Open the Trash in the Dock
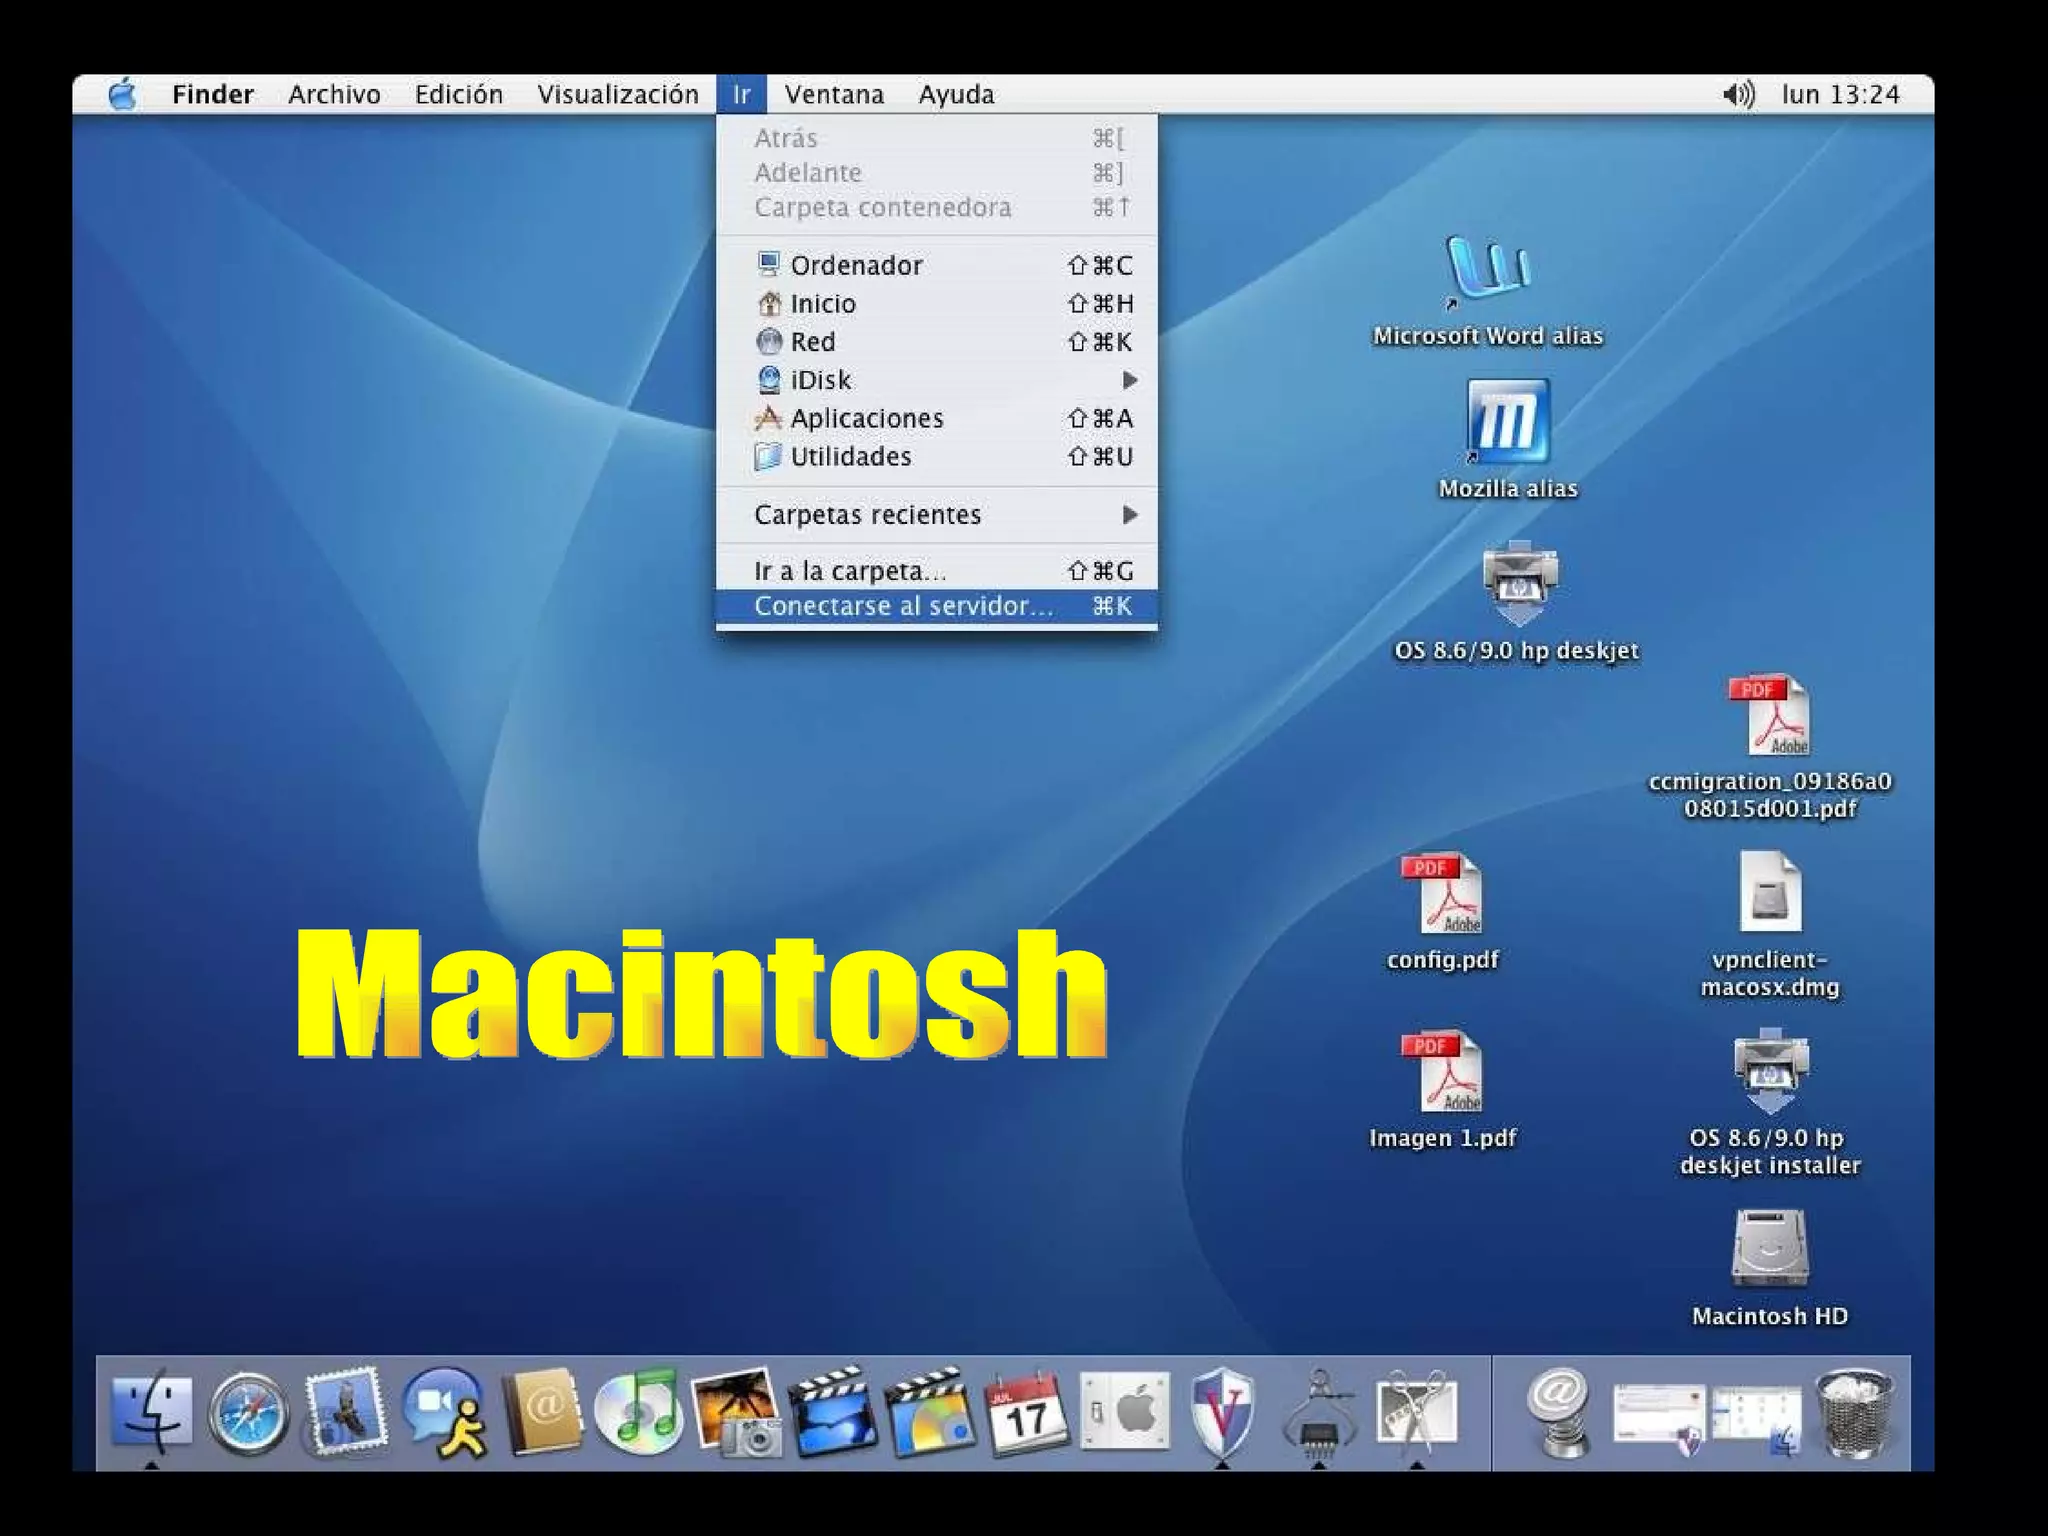This screenshot has width=2048, height=1536. pos(1854,1413)
